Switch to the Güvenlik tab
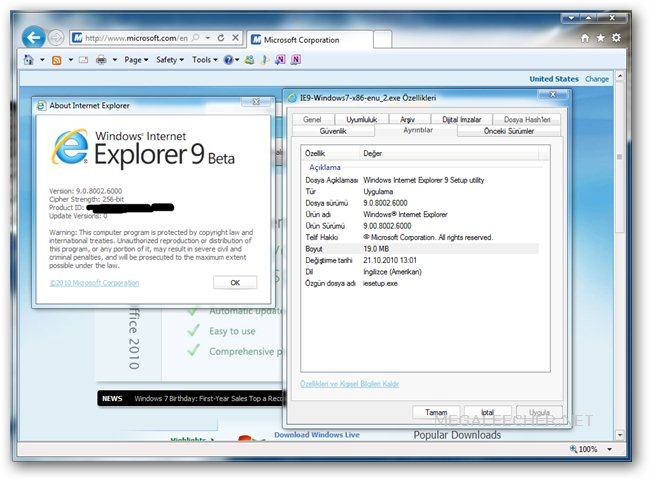The height and width of the screenshot is (480, 650). pos(333,131)
